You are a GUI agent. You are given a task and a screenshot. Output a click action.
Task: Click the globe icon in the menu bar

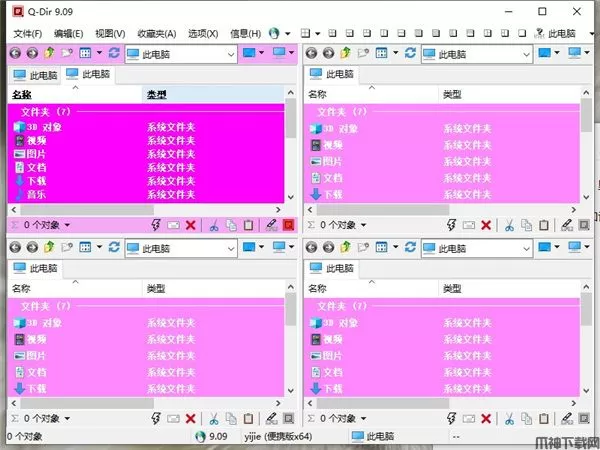coord(274,33)
